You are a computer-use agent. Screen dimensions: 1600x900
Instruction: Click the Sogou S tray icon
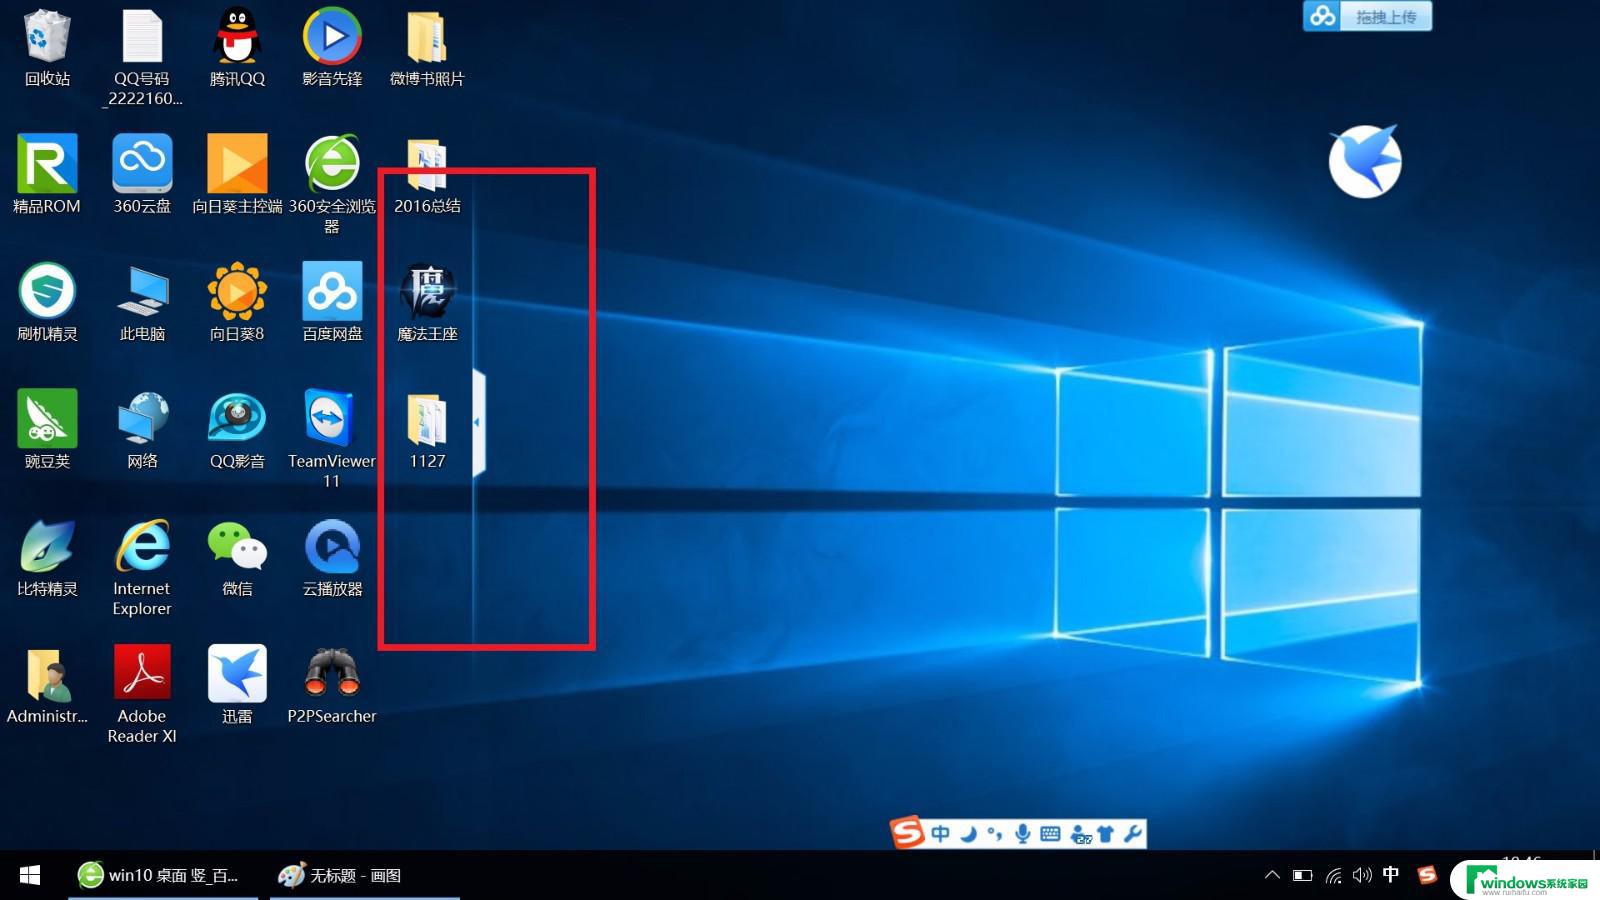tap(1427, 875)
